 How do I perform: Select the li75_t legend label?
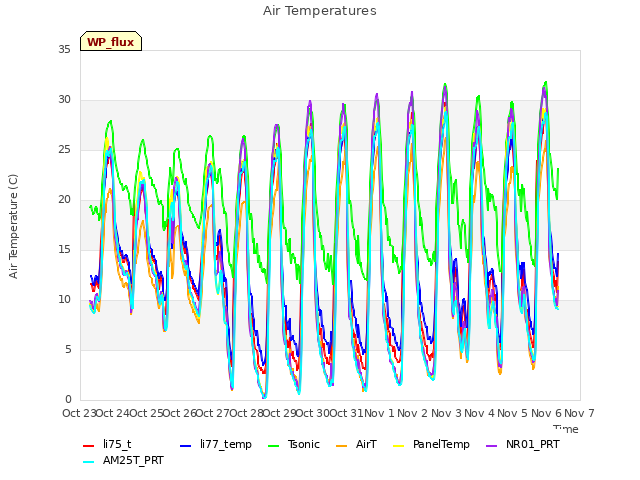[x=117, y=444]
